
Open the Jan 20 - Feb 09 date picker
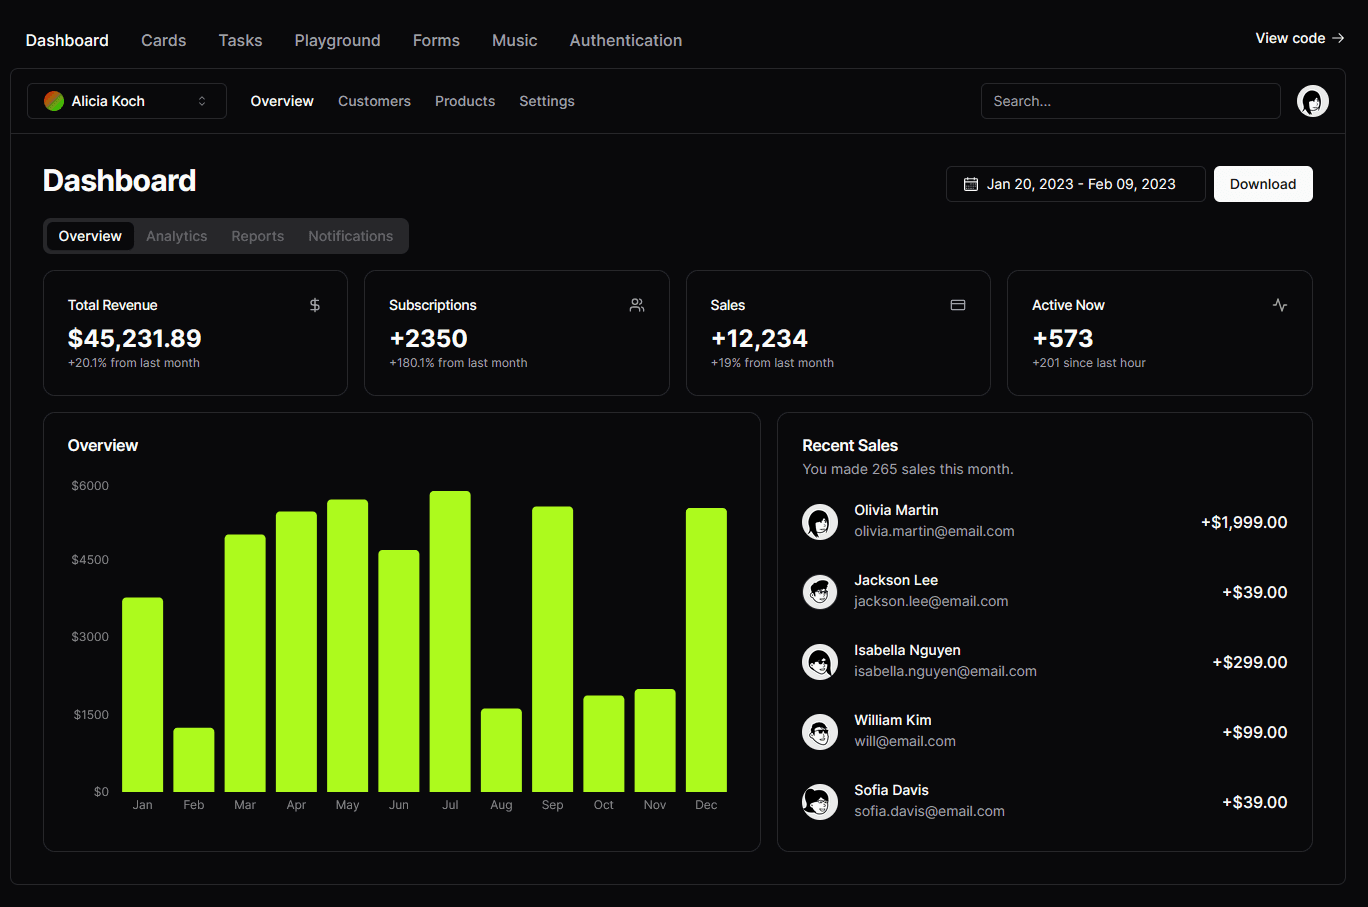click(x=1076, y=184)
